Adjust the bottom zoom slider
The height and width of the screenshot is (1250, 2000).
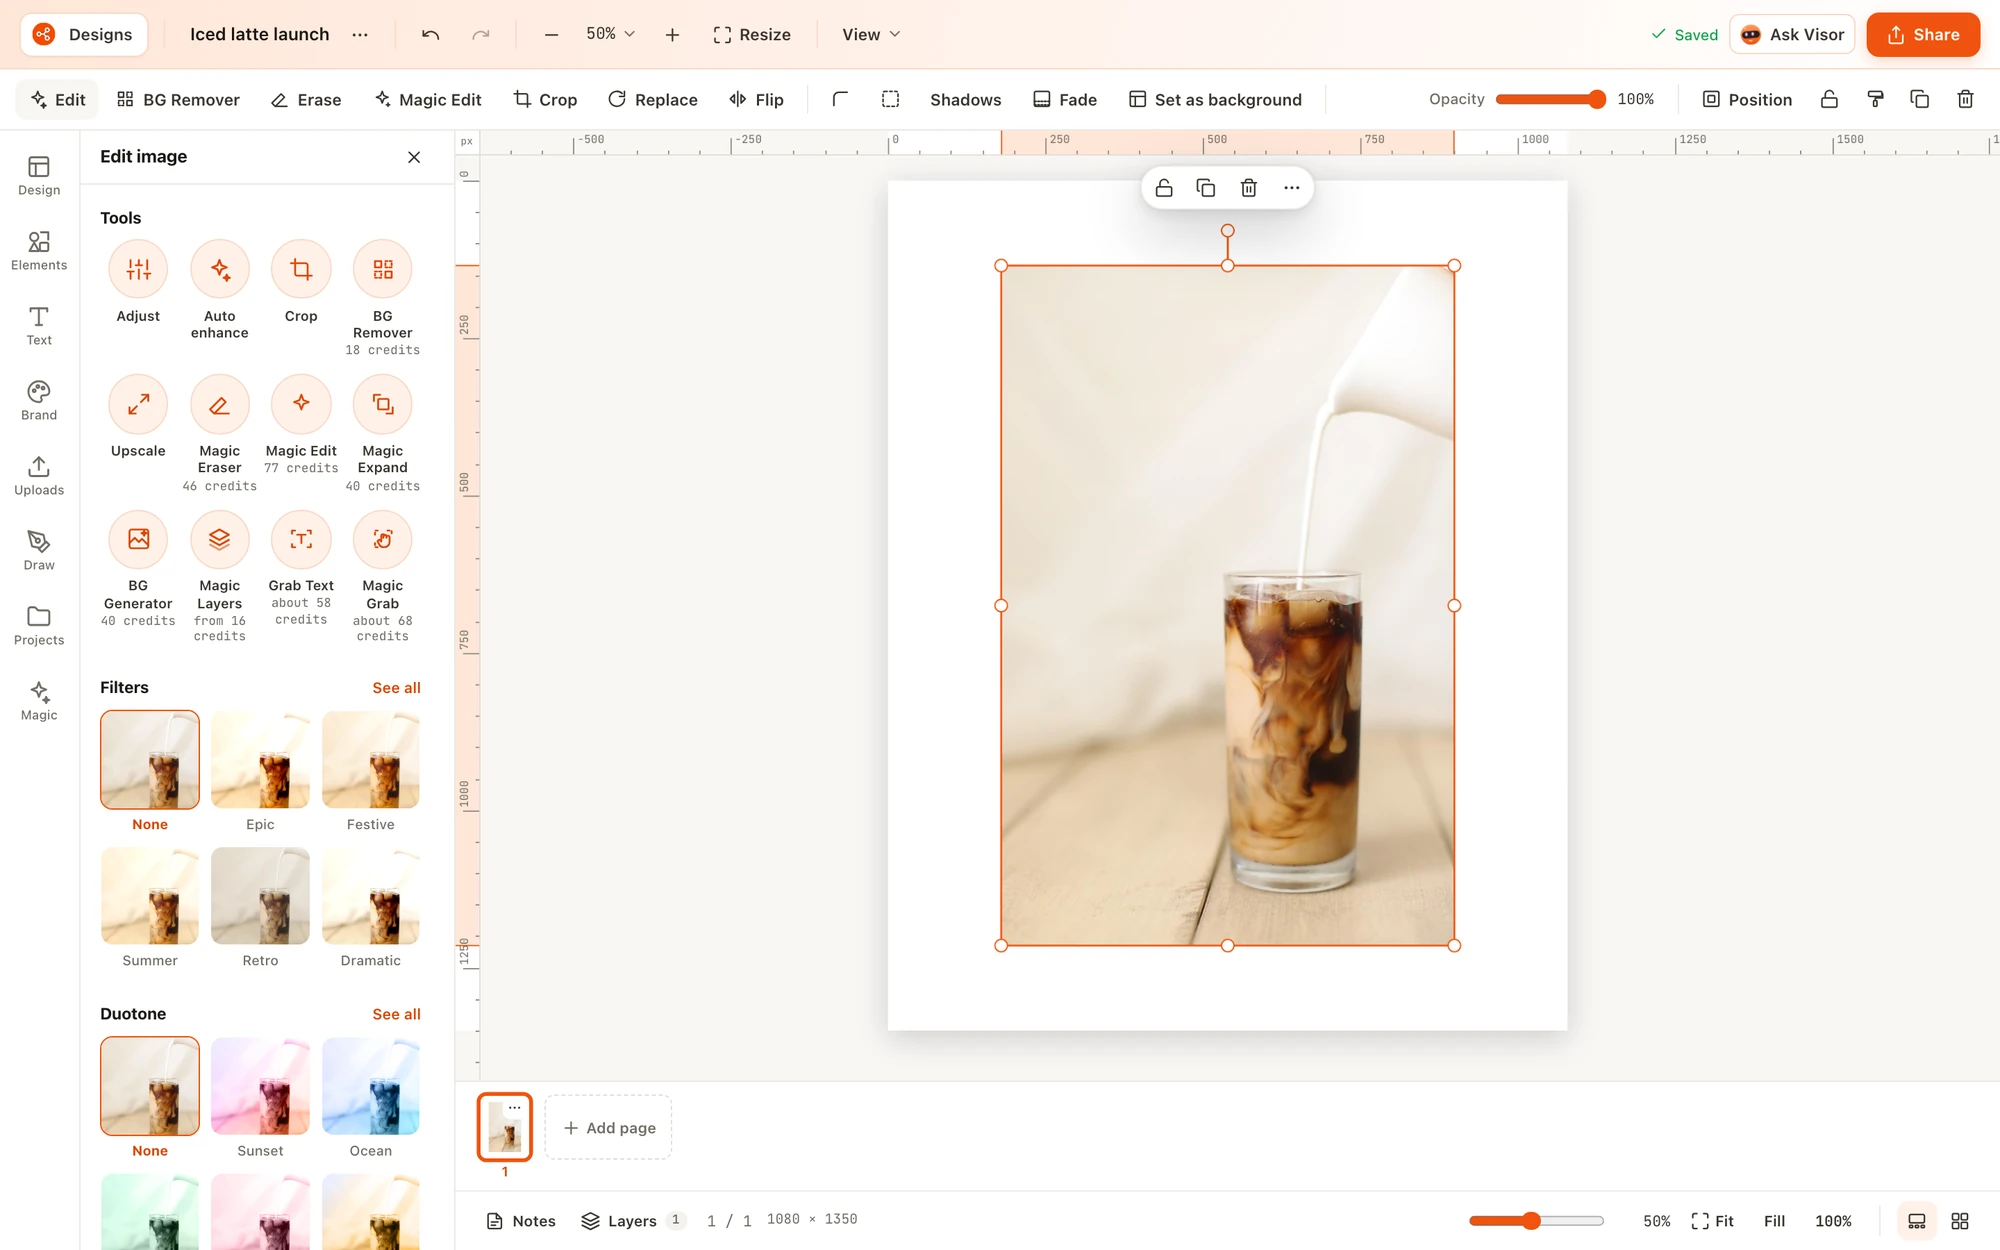(1536, 1221)
